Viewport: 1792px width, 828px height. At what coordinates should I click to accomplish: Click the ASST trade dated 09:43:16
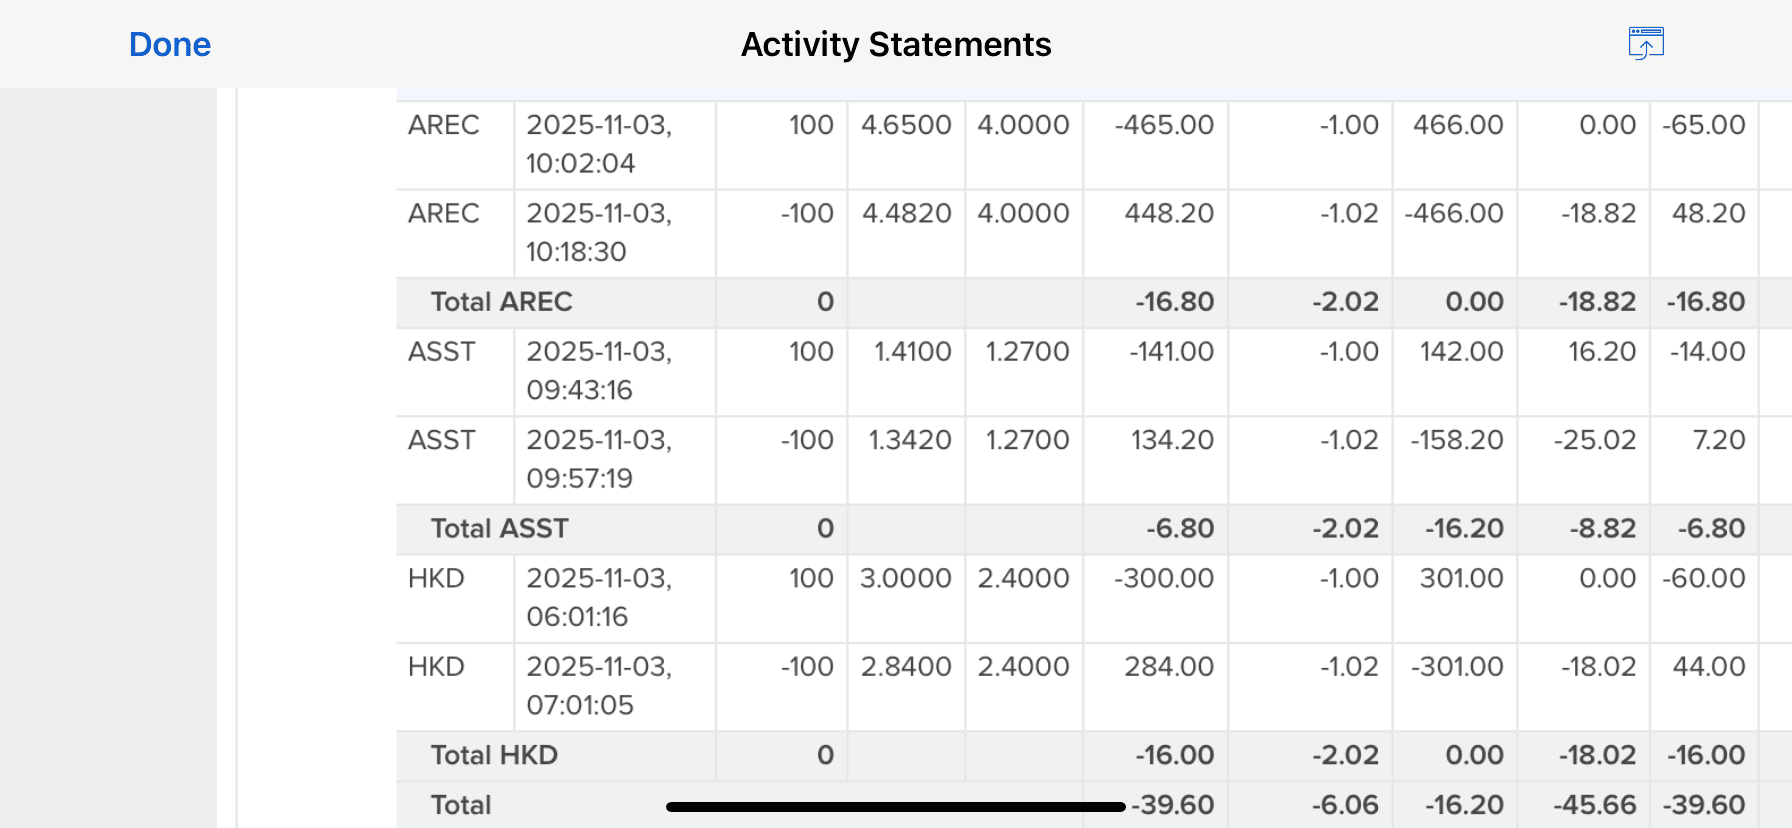(x=599, y=370)
